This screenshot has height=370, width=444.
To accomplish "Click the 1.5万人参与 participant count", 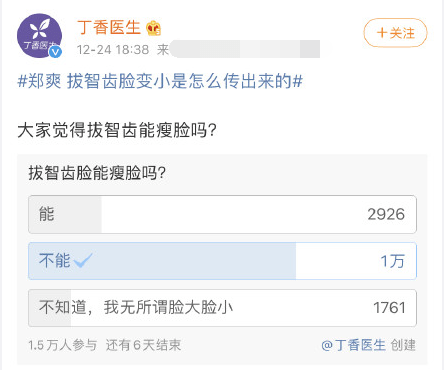I will tap(63, 345).
